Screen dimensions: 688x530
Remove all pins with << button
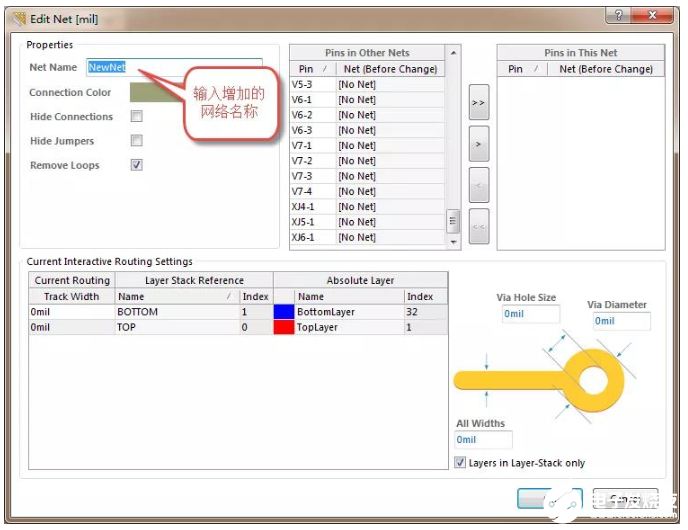(x=479, y=226)
